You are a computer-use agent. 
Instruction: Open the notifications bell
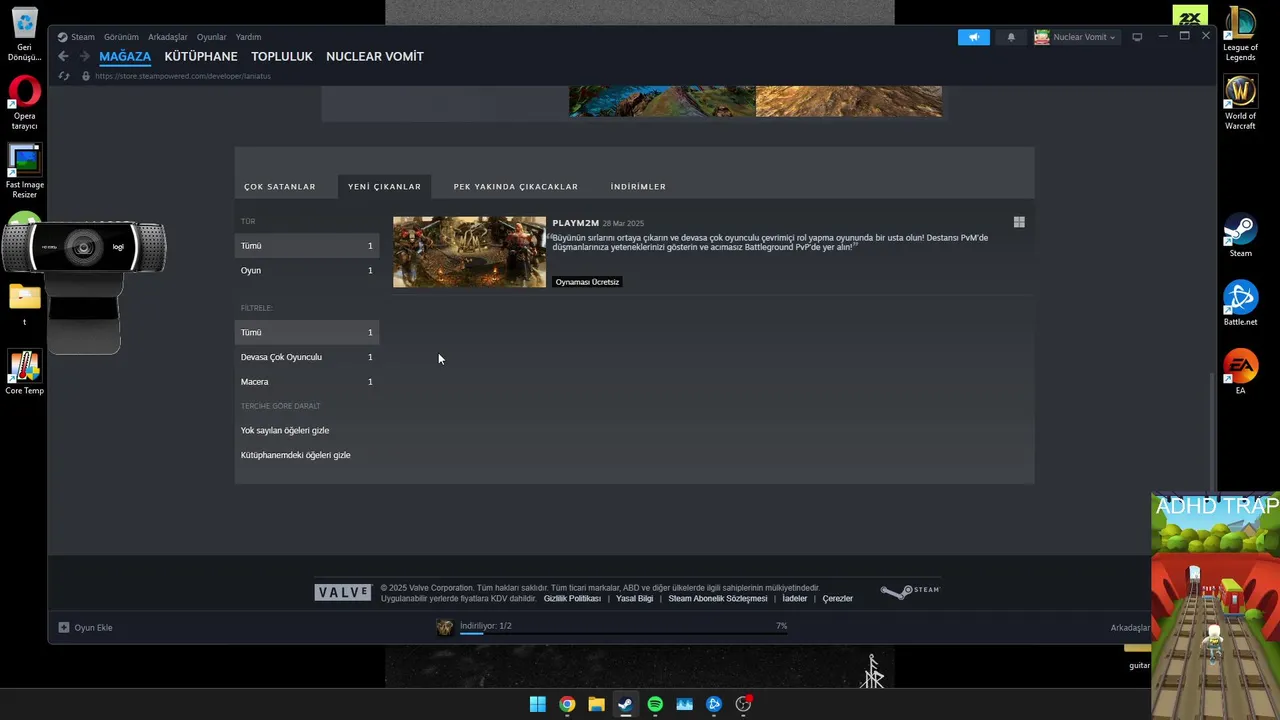point(1011,37)
